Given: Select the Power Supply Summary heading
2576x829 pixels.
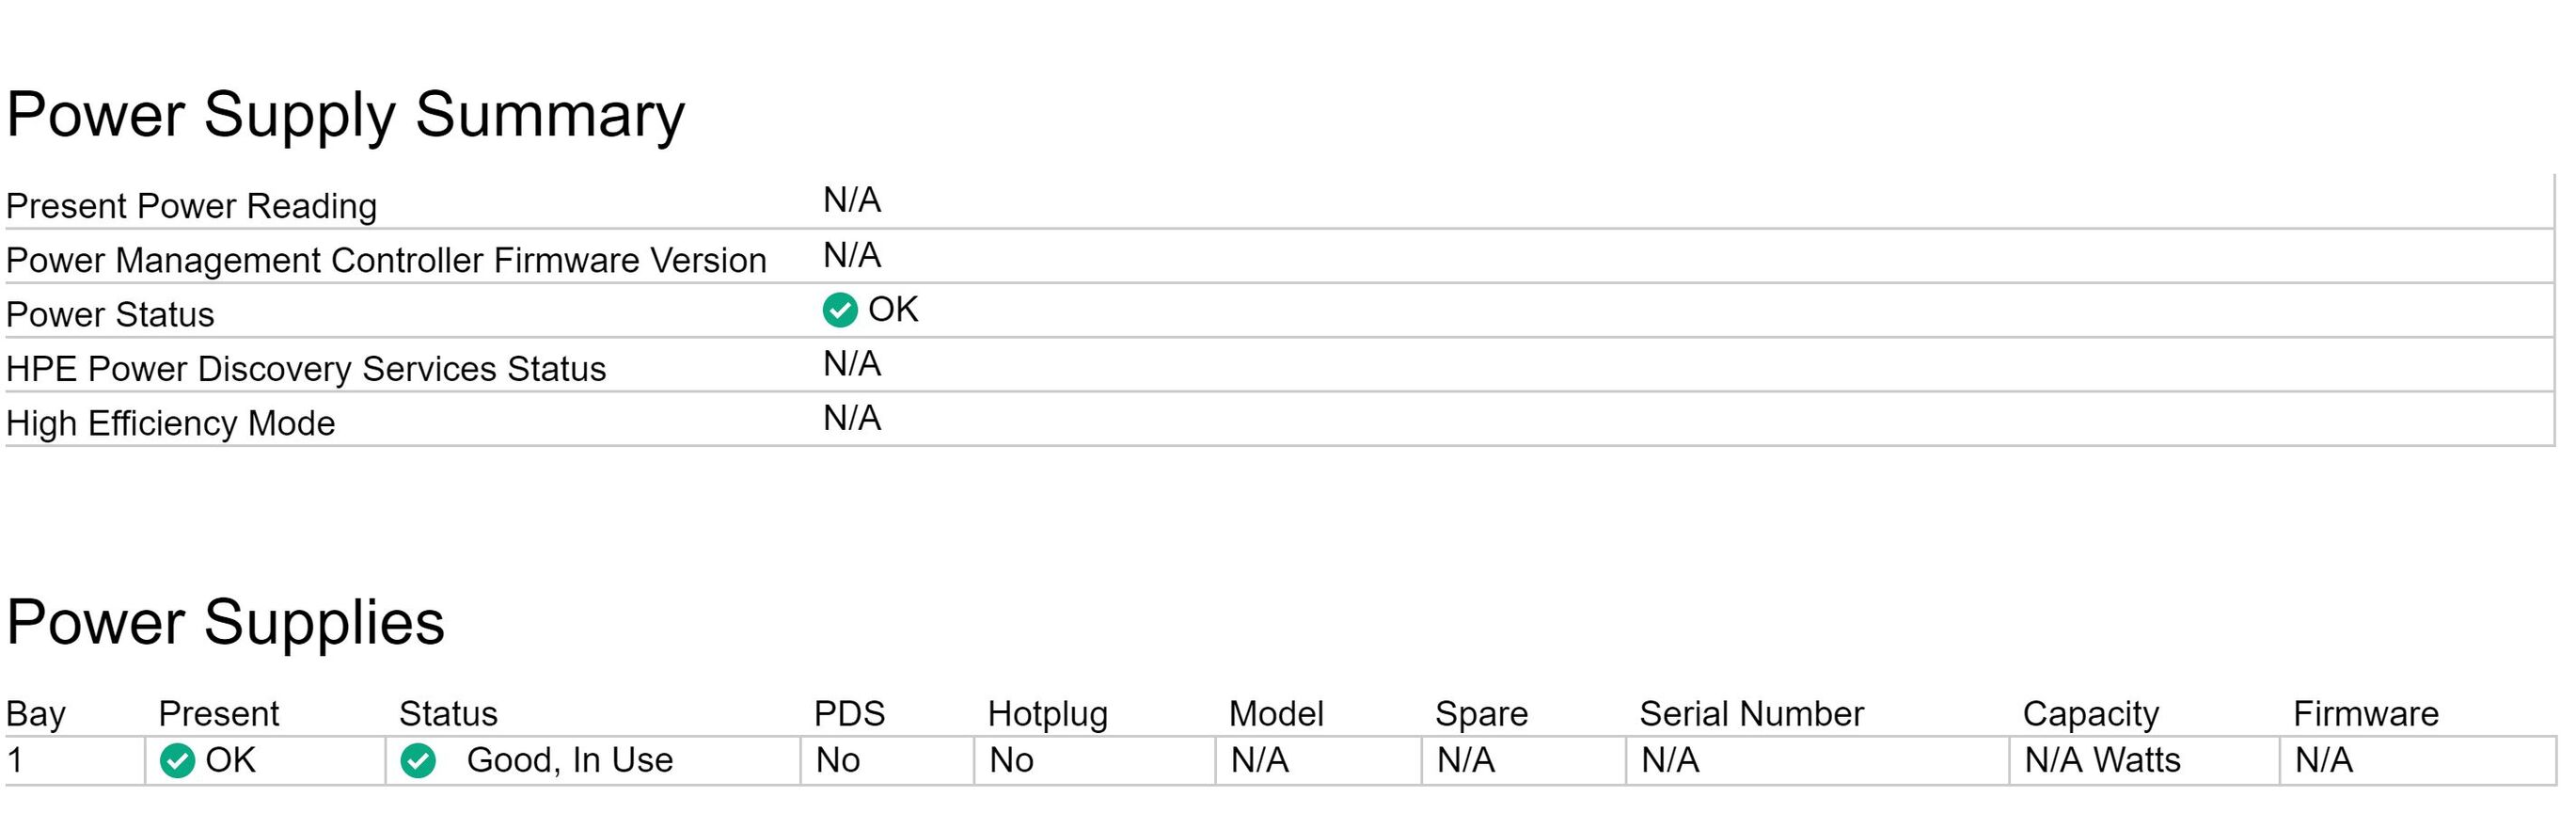Looking at the screenshot, I should coord(345,116).
